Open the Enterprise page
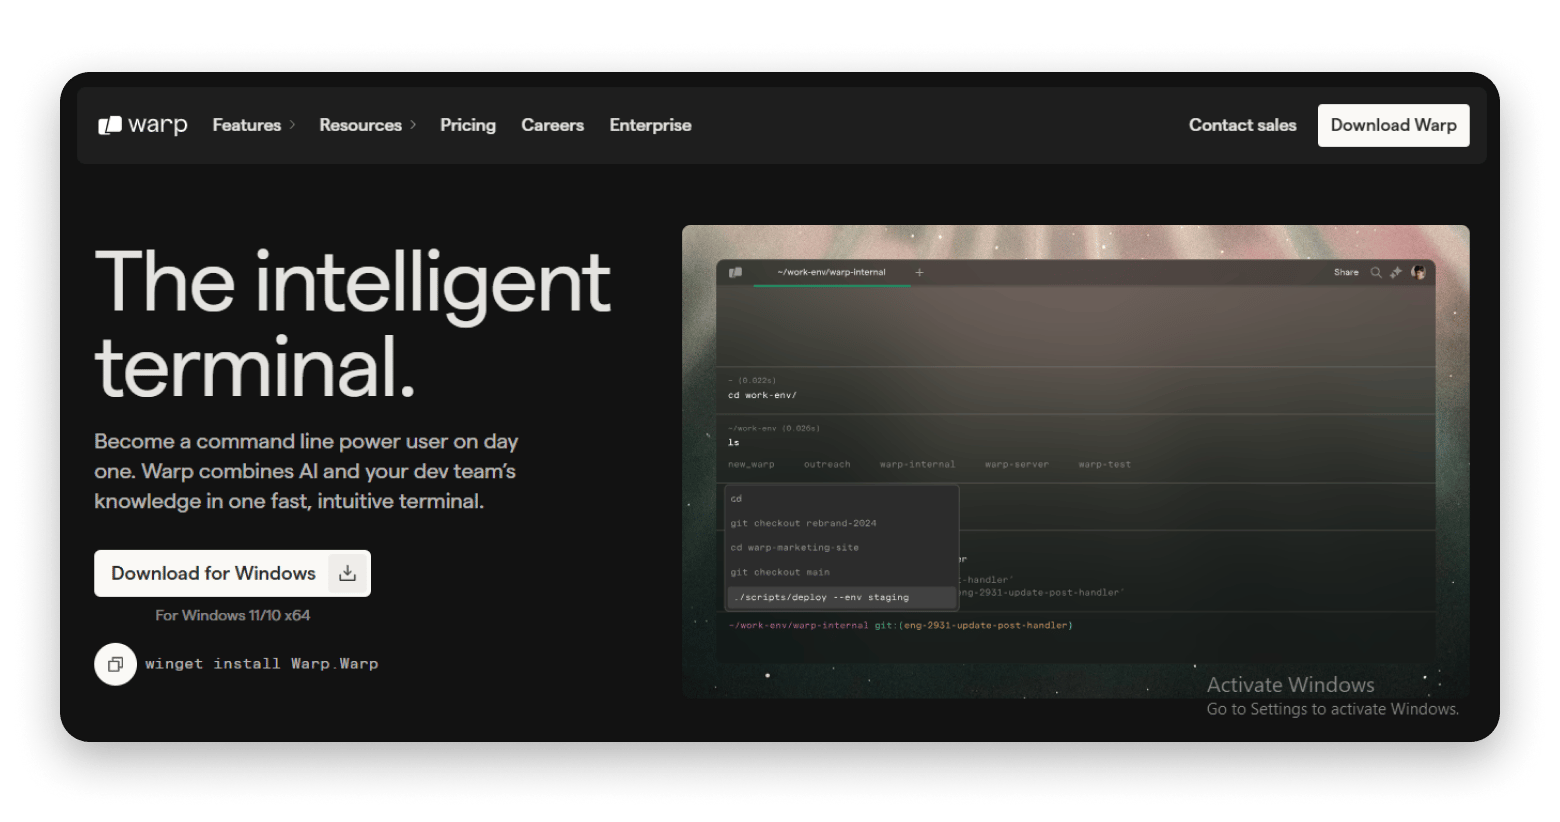Image resolution: width=1560 pixels, height=822 pixels. tap(650, 125)
